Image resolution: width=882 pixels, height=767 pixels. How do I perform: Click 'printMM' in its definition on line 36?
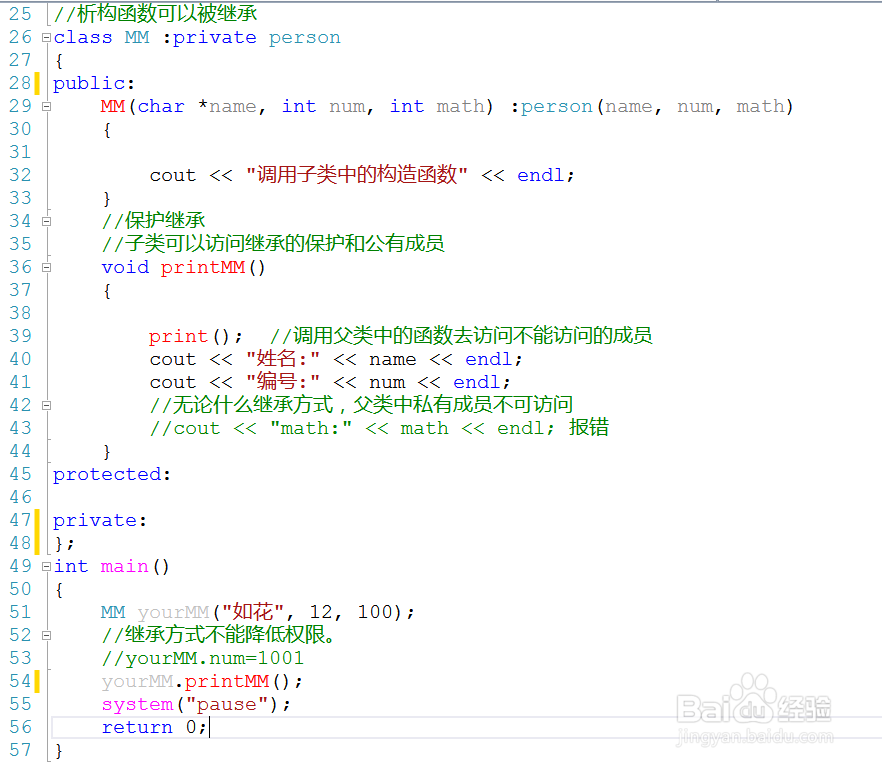[x=202, y=267]
